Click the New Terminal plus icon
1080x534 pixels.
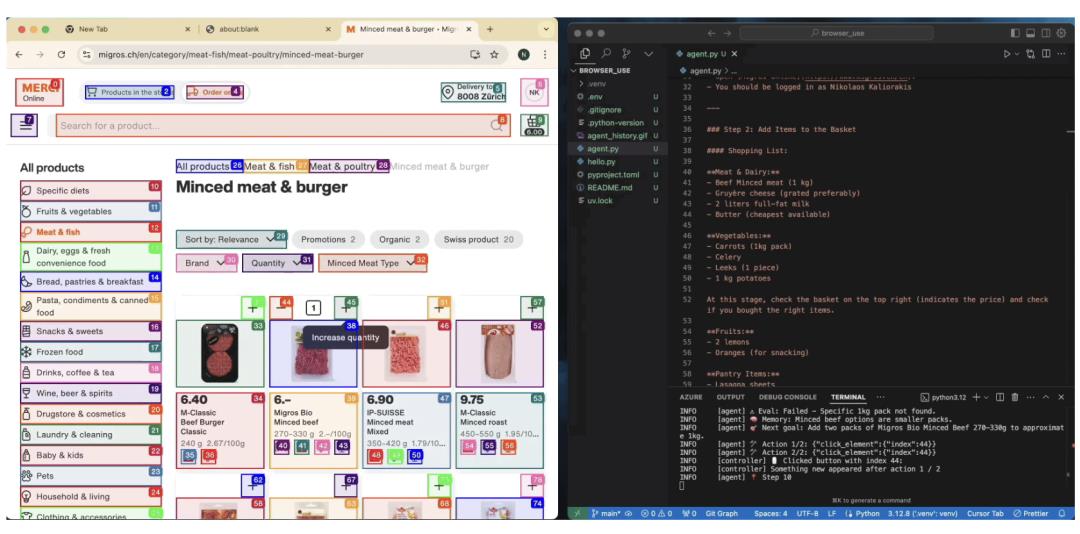(976, 398)
